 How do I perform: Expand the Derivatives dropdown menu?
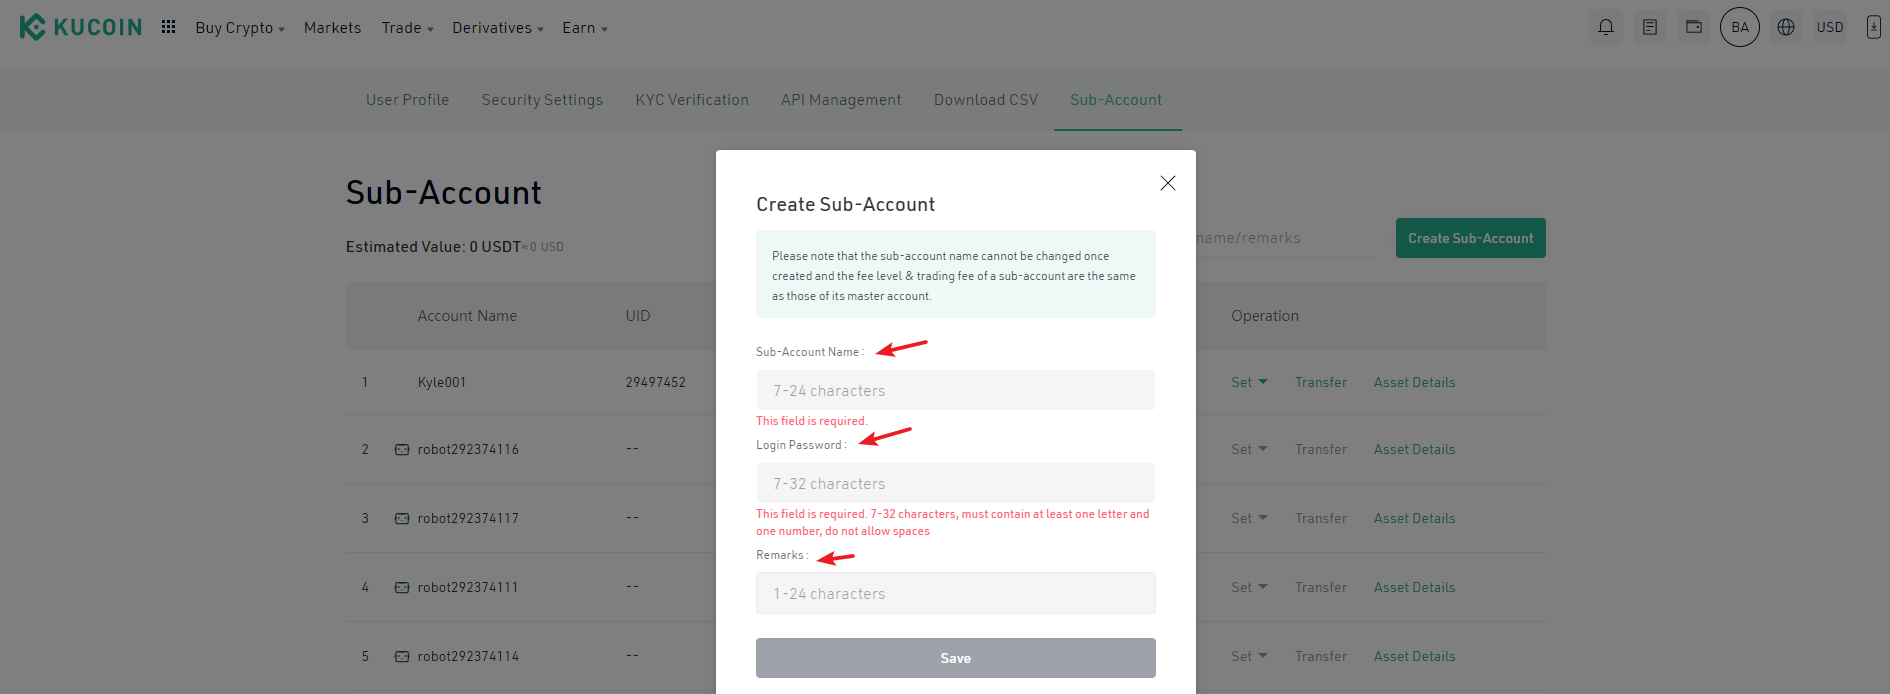click(x=498, y=28)
